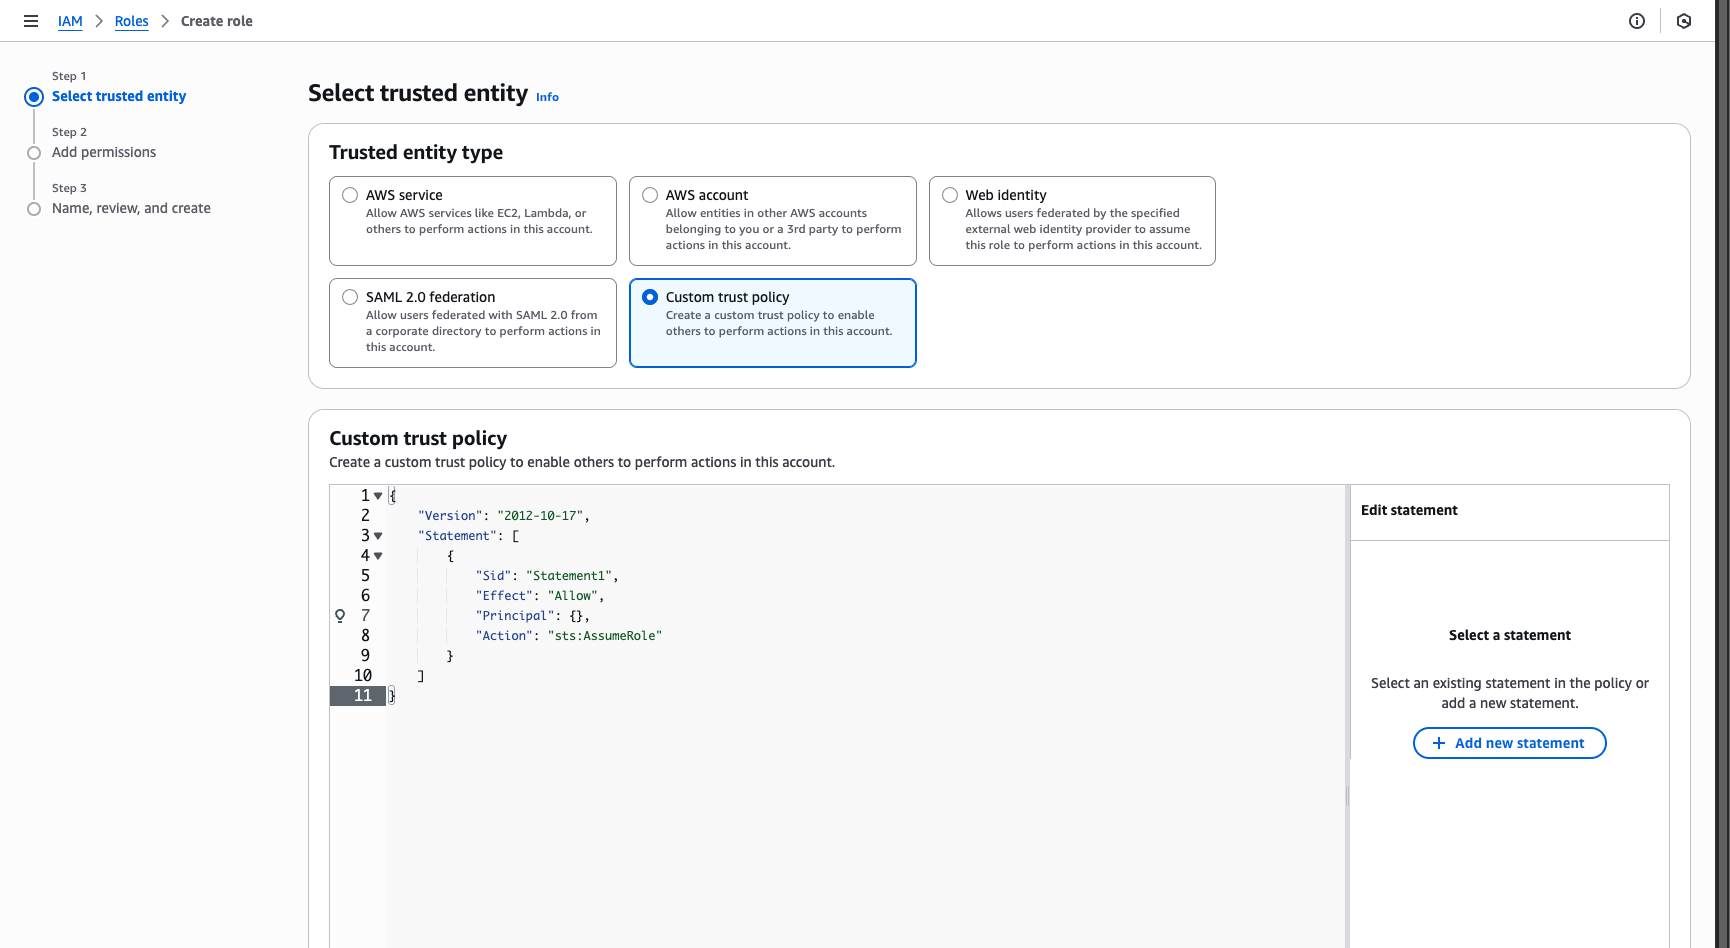This screenshot has width=1730, height=948.
Task: Click the information icon in the top bar
Action: pos(1637,20)
